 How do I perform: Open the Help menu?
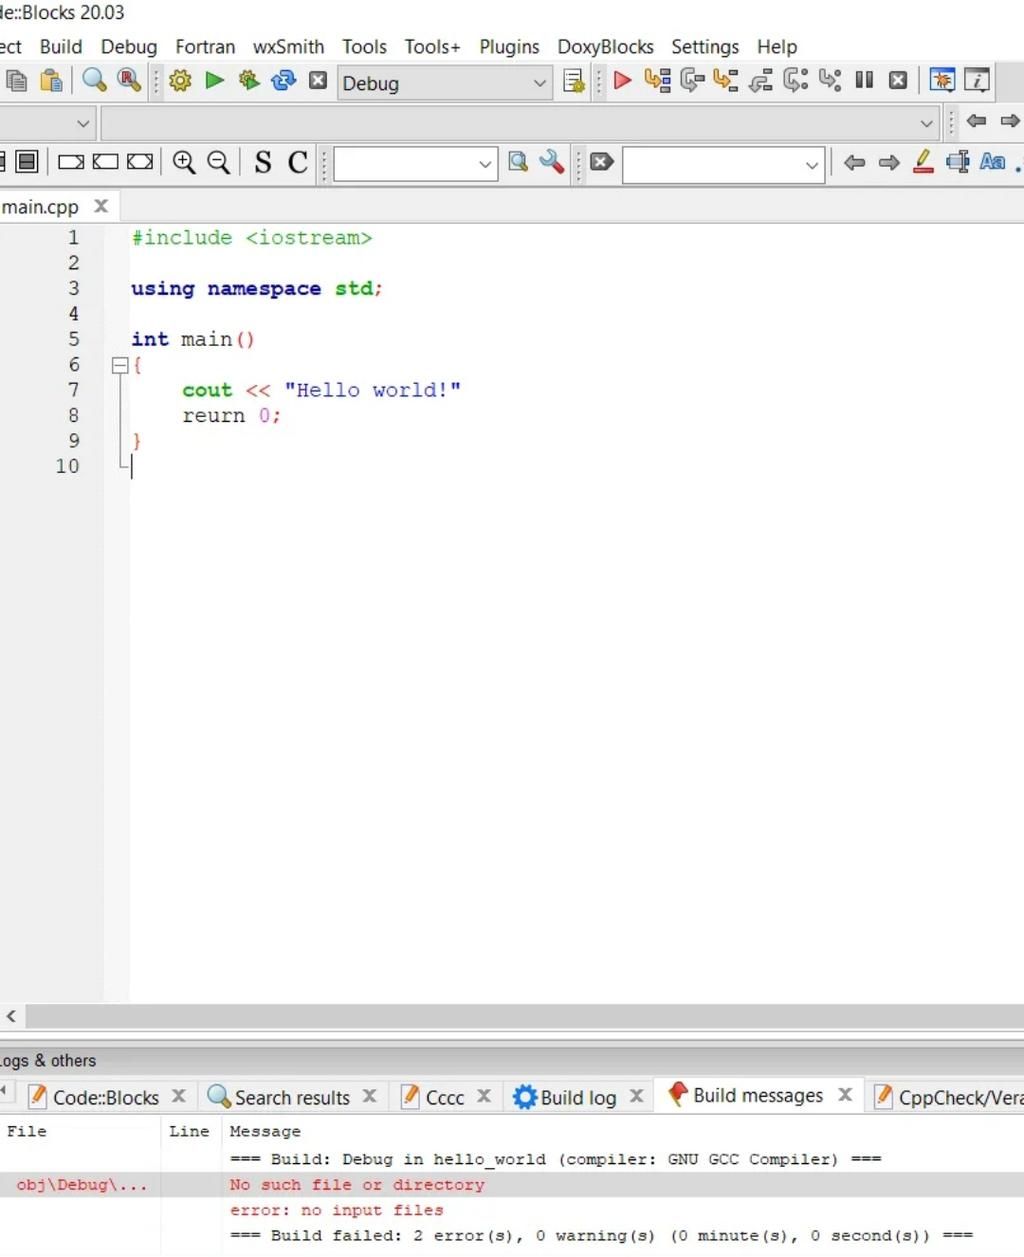[x=777, y=46]
